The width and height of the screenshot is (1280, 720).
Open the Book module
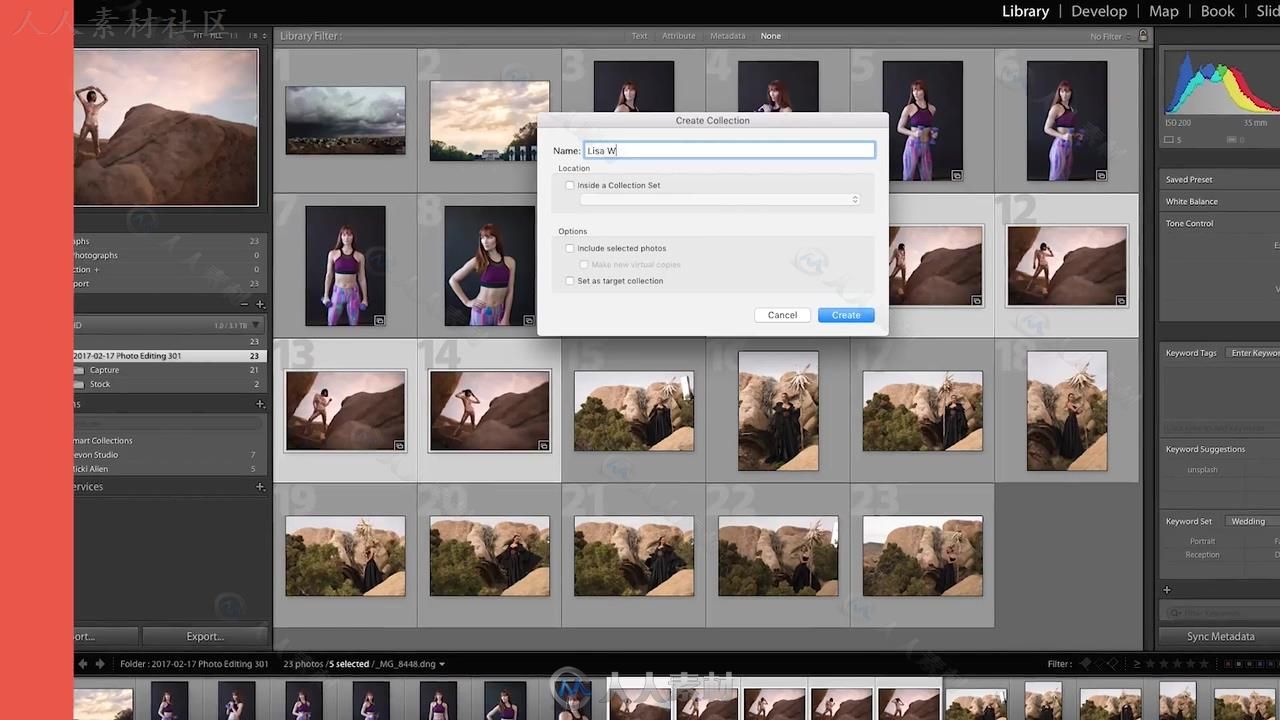pyautogui.click(x=1217, y=11)
